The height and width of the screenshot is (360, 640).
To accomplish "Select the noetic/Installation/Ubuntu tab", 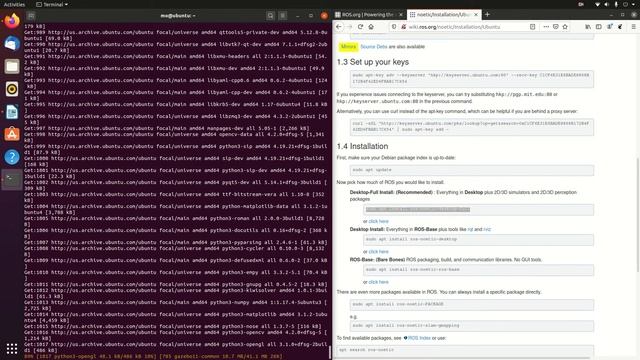I will click(x=444, y=15).
